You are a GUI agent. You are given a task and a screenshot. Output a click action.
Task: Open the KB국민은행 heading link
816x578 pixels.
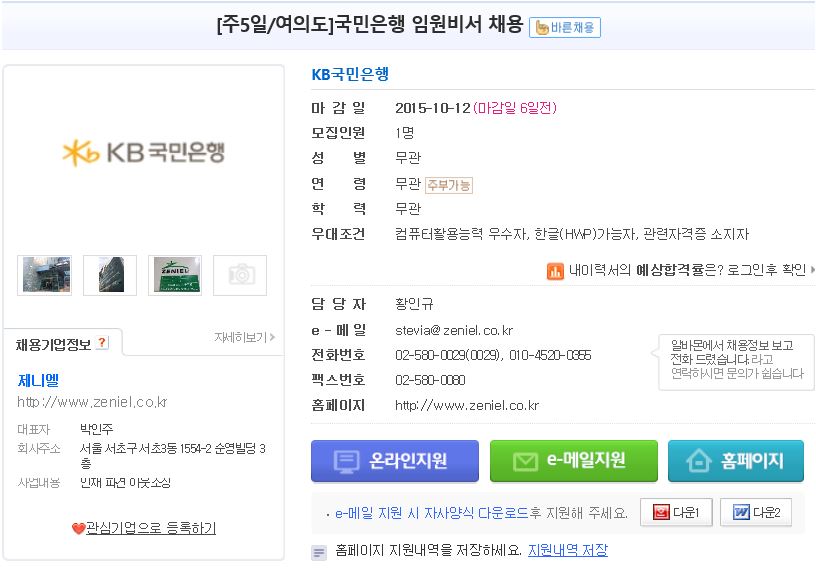[x=350, y=74]
